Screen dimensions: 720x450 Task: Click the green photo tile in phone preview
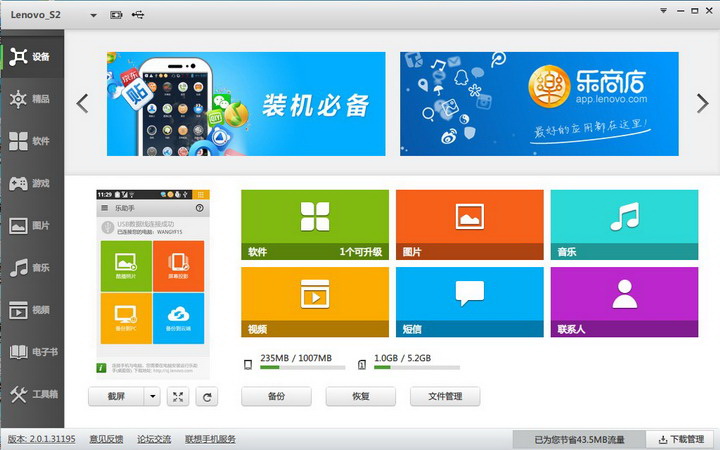click(x=126, y=266)
